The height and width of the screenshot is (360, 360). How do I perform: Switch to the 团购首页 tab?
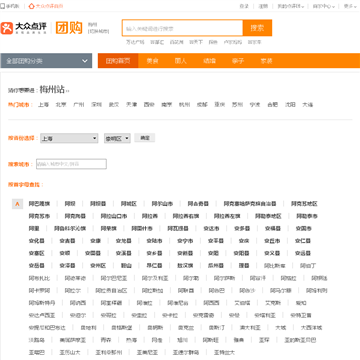point(118,61)
